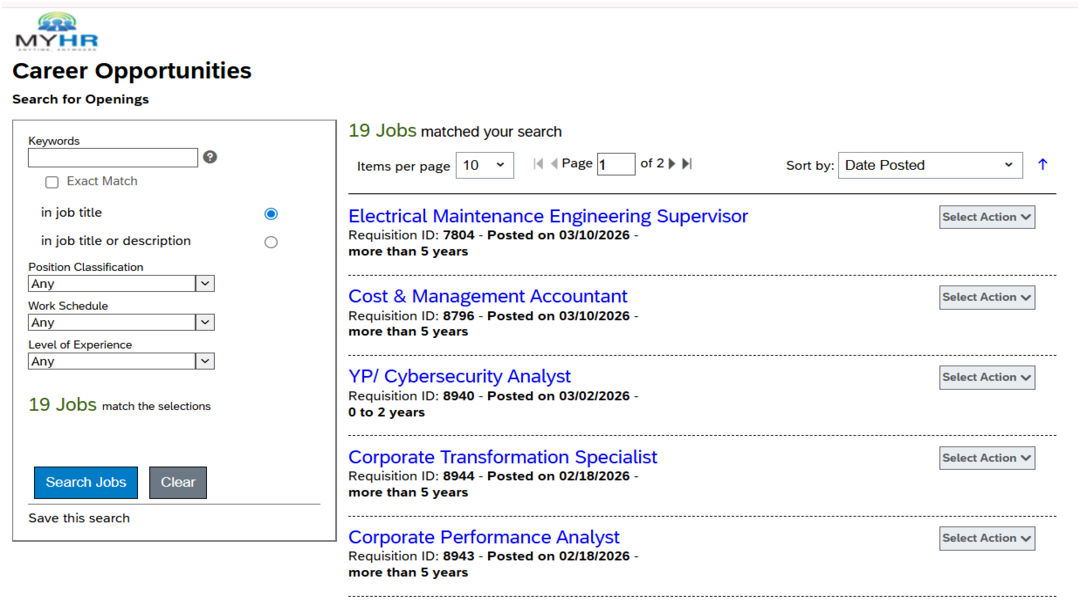Jump to last page of results
Screen dimensions: 1080x600
(687, 164)
